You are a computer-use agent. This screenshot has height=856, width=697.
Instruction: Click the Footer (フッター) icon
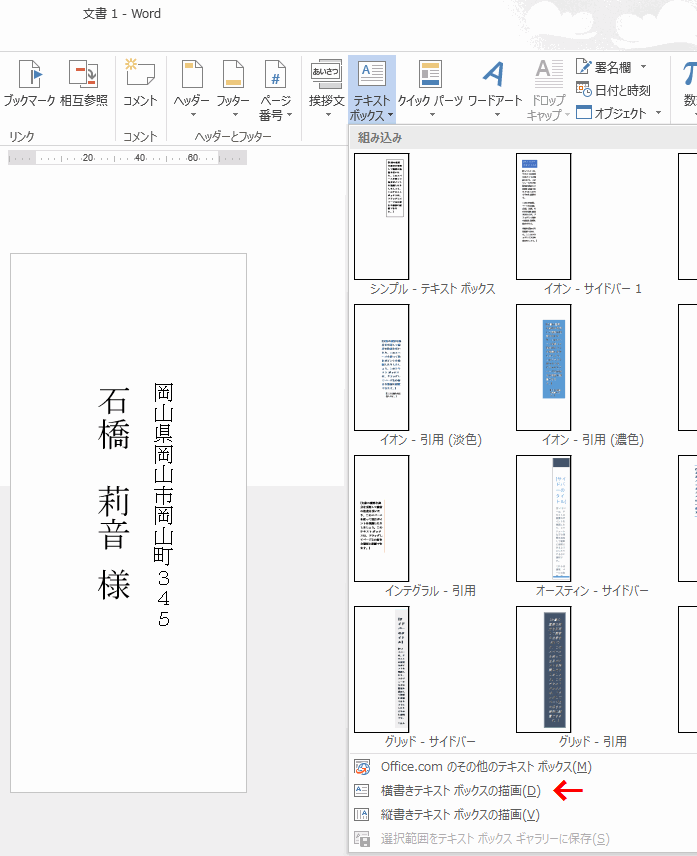point(233,74)
